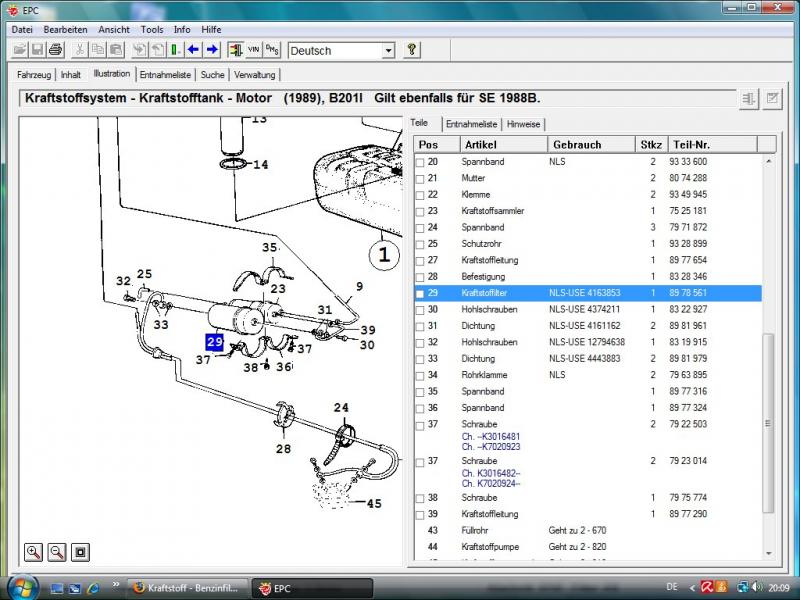Click the Cut scissors toolbar icon
The image size is (800, 600).
pos(79,50)
